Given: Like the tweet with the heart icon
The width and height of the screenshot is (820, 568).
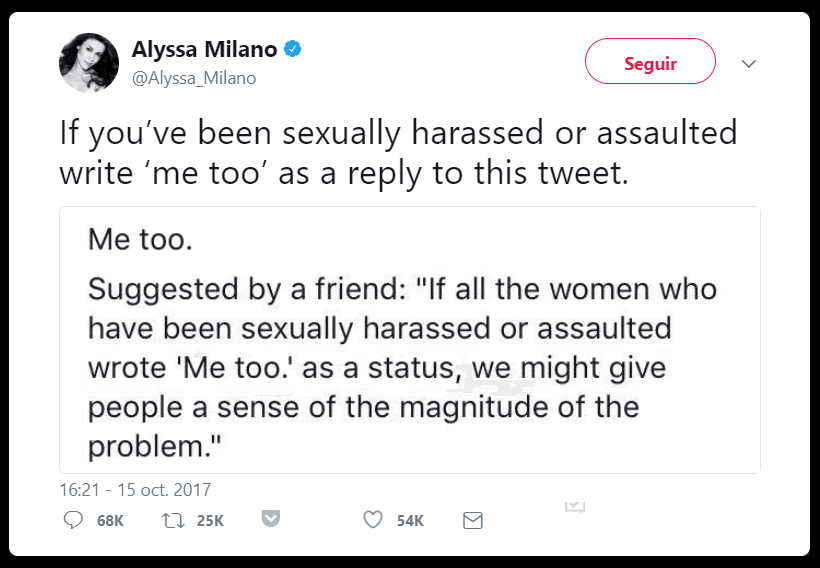Looking at the screenshot, I should click(x=373, y=520).
